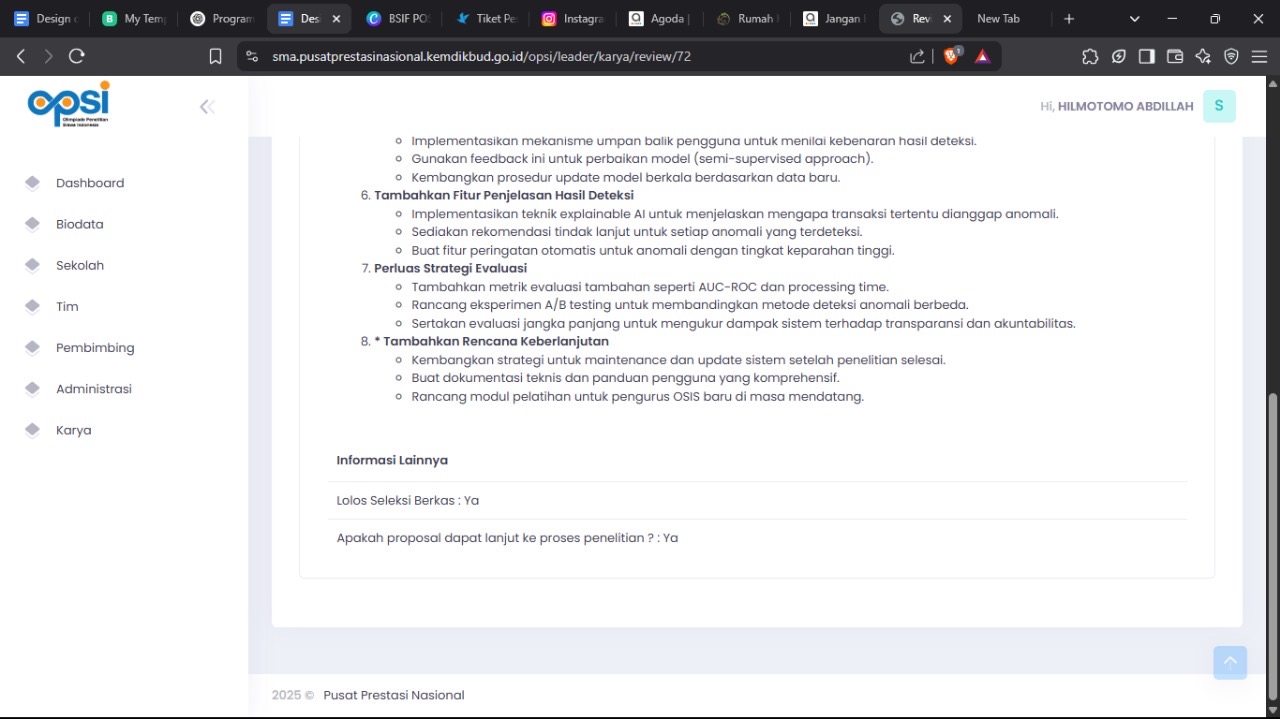Viewport: 1280px width, 719px height.
Task: Open the browser hamburger main menu
Action: pyautogui.click(x=1259, y=57)
